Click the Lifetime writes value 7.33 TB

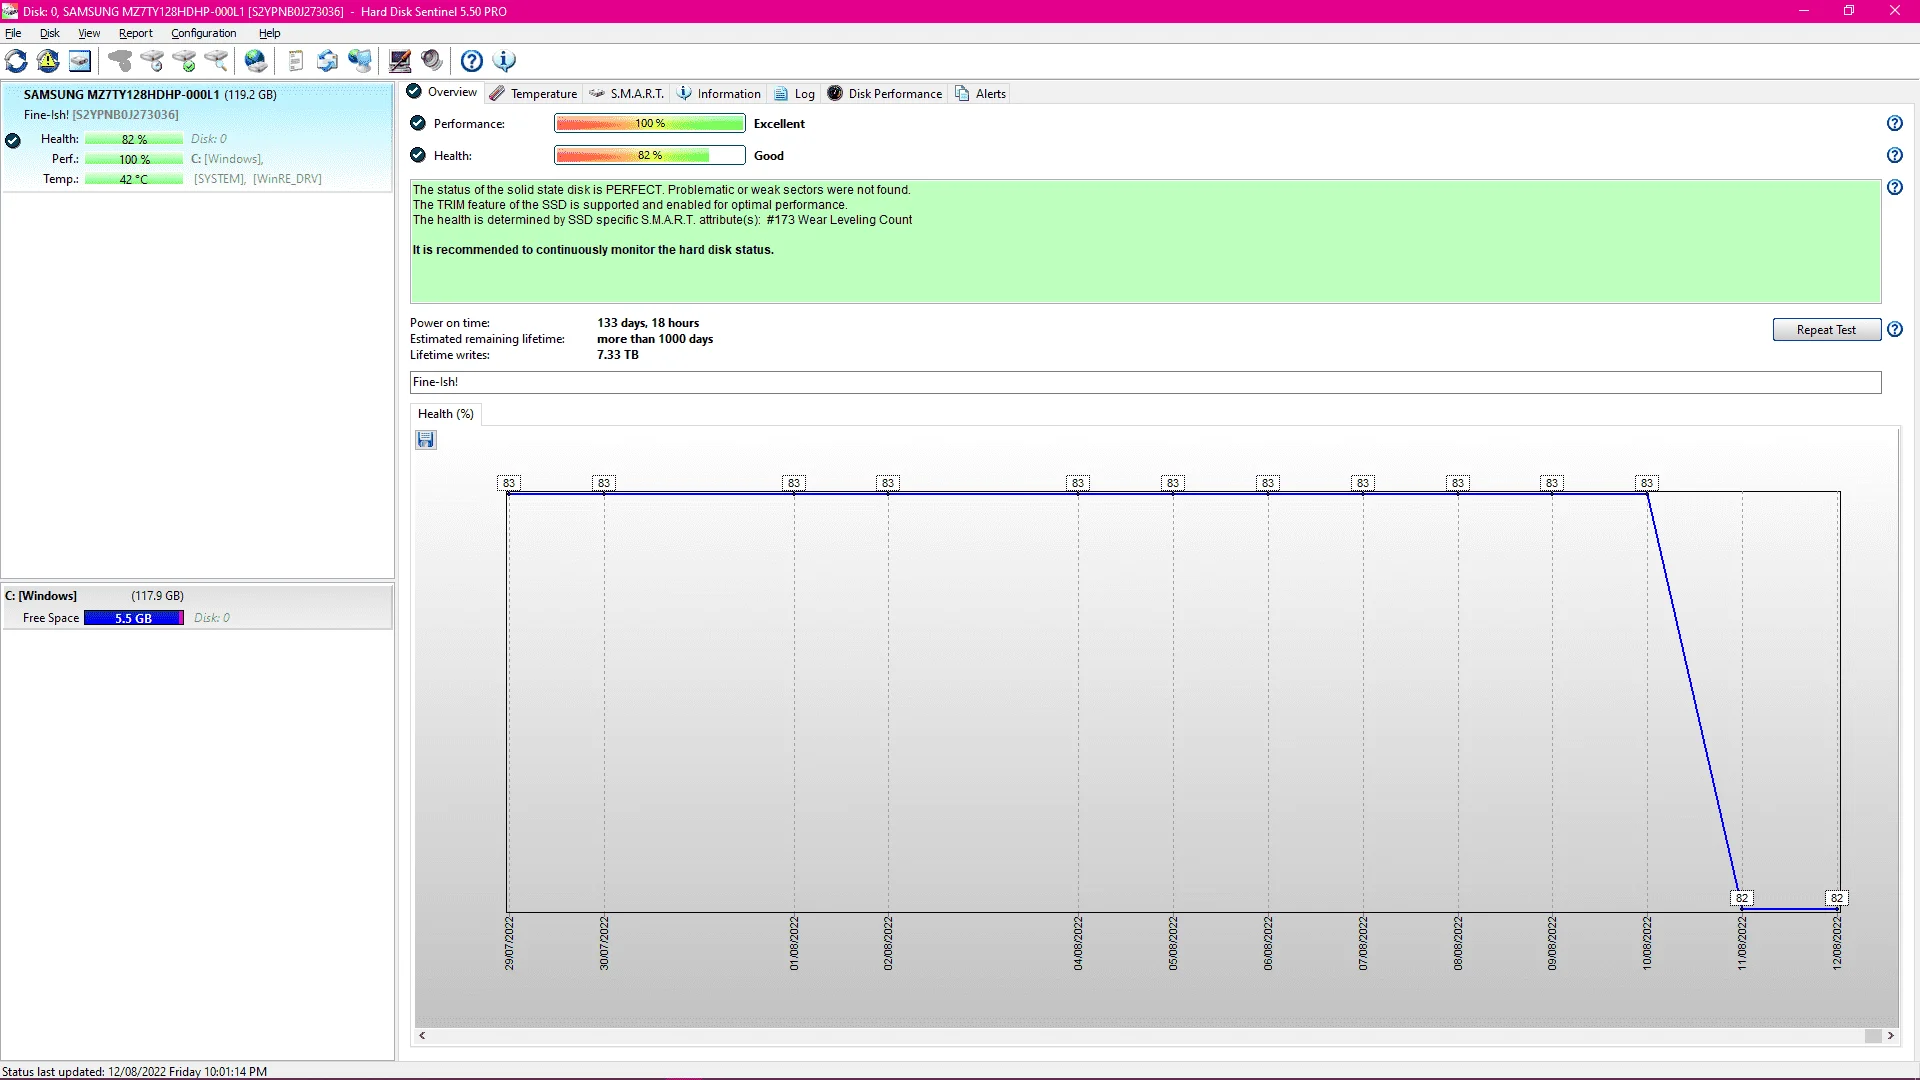click(618, 355)
